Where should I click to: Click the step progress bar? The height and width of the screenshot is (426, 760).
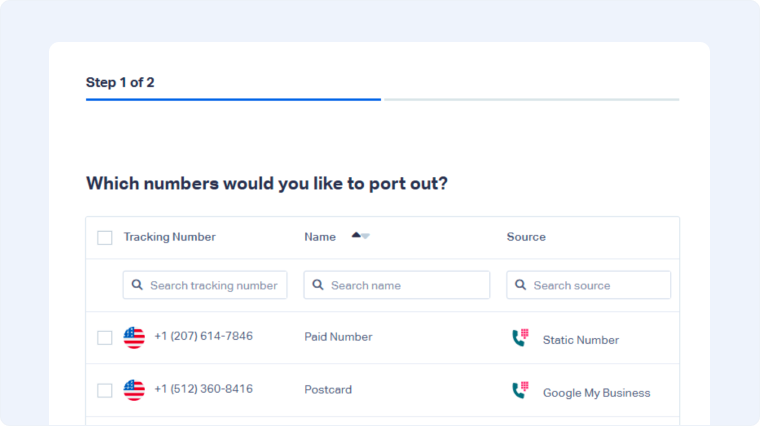click(x=382, y=100)
